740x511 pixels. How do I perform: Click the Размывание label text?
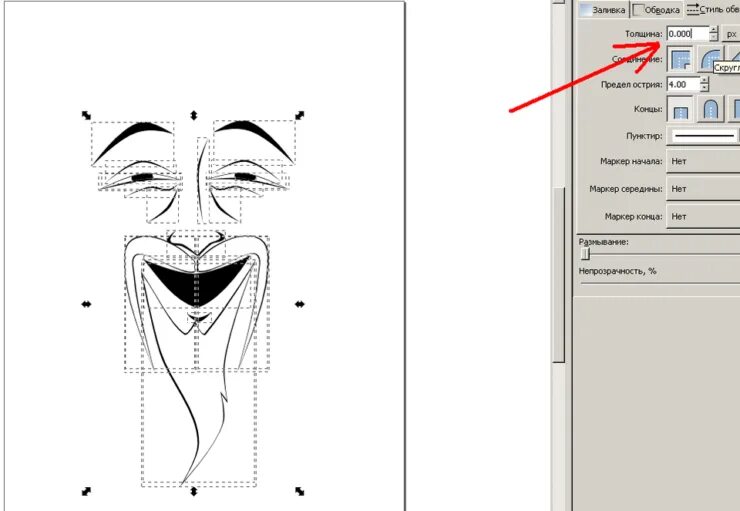[604, 242]
